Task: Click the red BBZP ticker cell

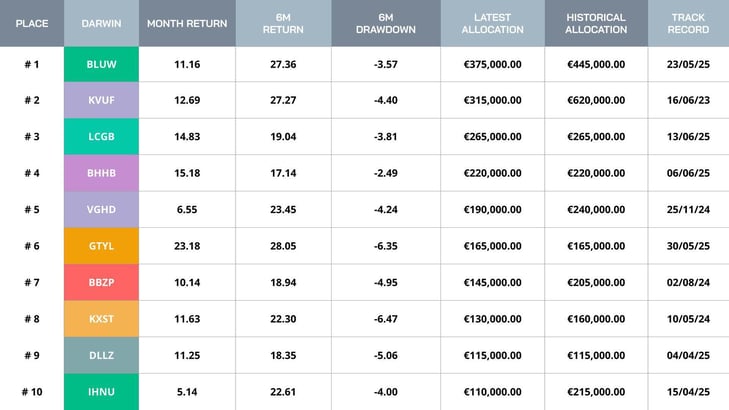Action: [101, 282]
